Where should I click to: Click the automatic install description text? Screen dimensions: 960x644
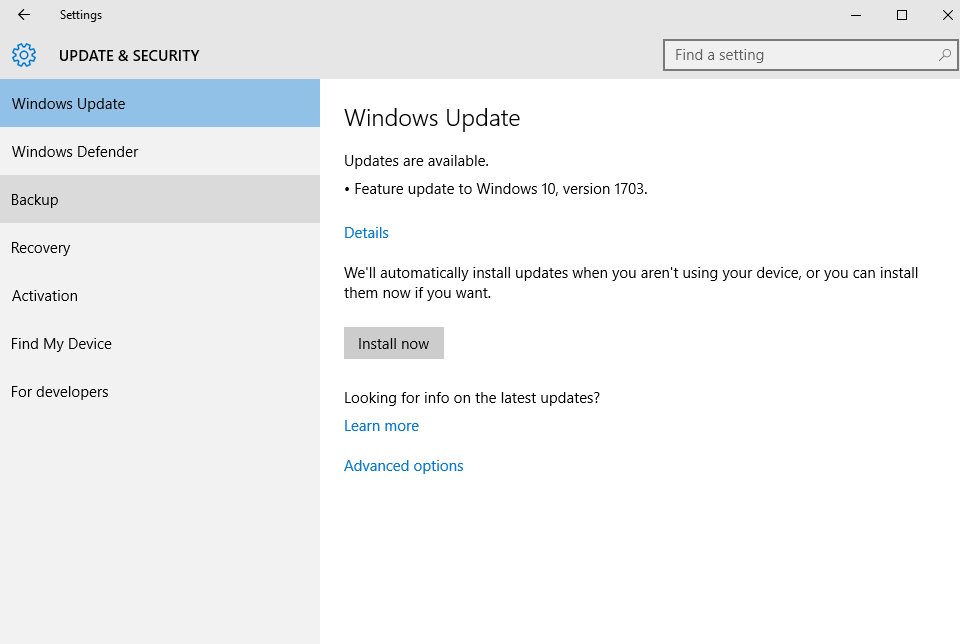pos(631,283)
